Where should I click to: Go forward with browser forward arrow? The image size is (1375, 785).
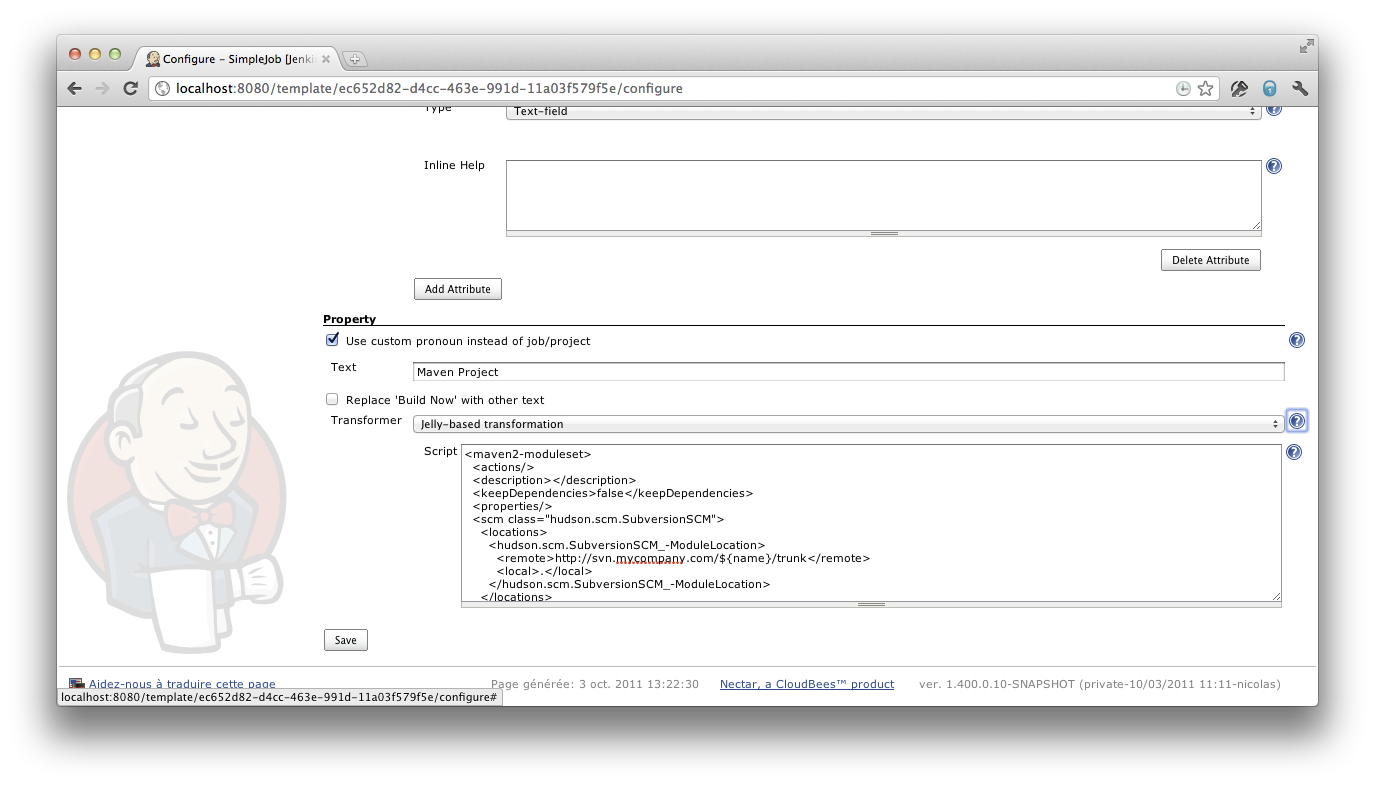click(x=102, y=88)
